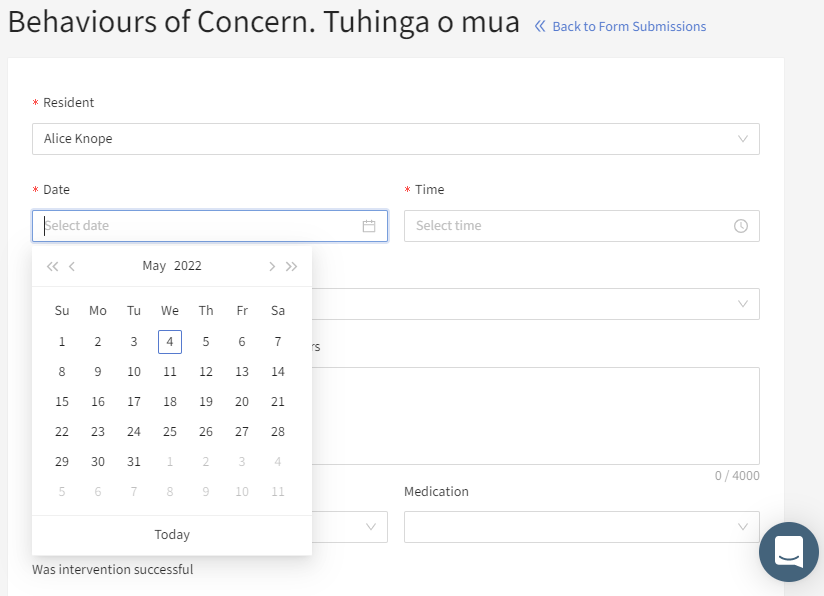Select 2022 year label in calendar header
This screenshot has height=596, width=824.
[x=188, y=266]
